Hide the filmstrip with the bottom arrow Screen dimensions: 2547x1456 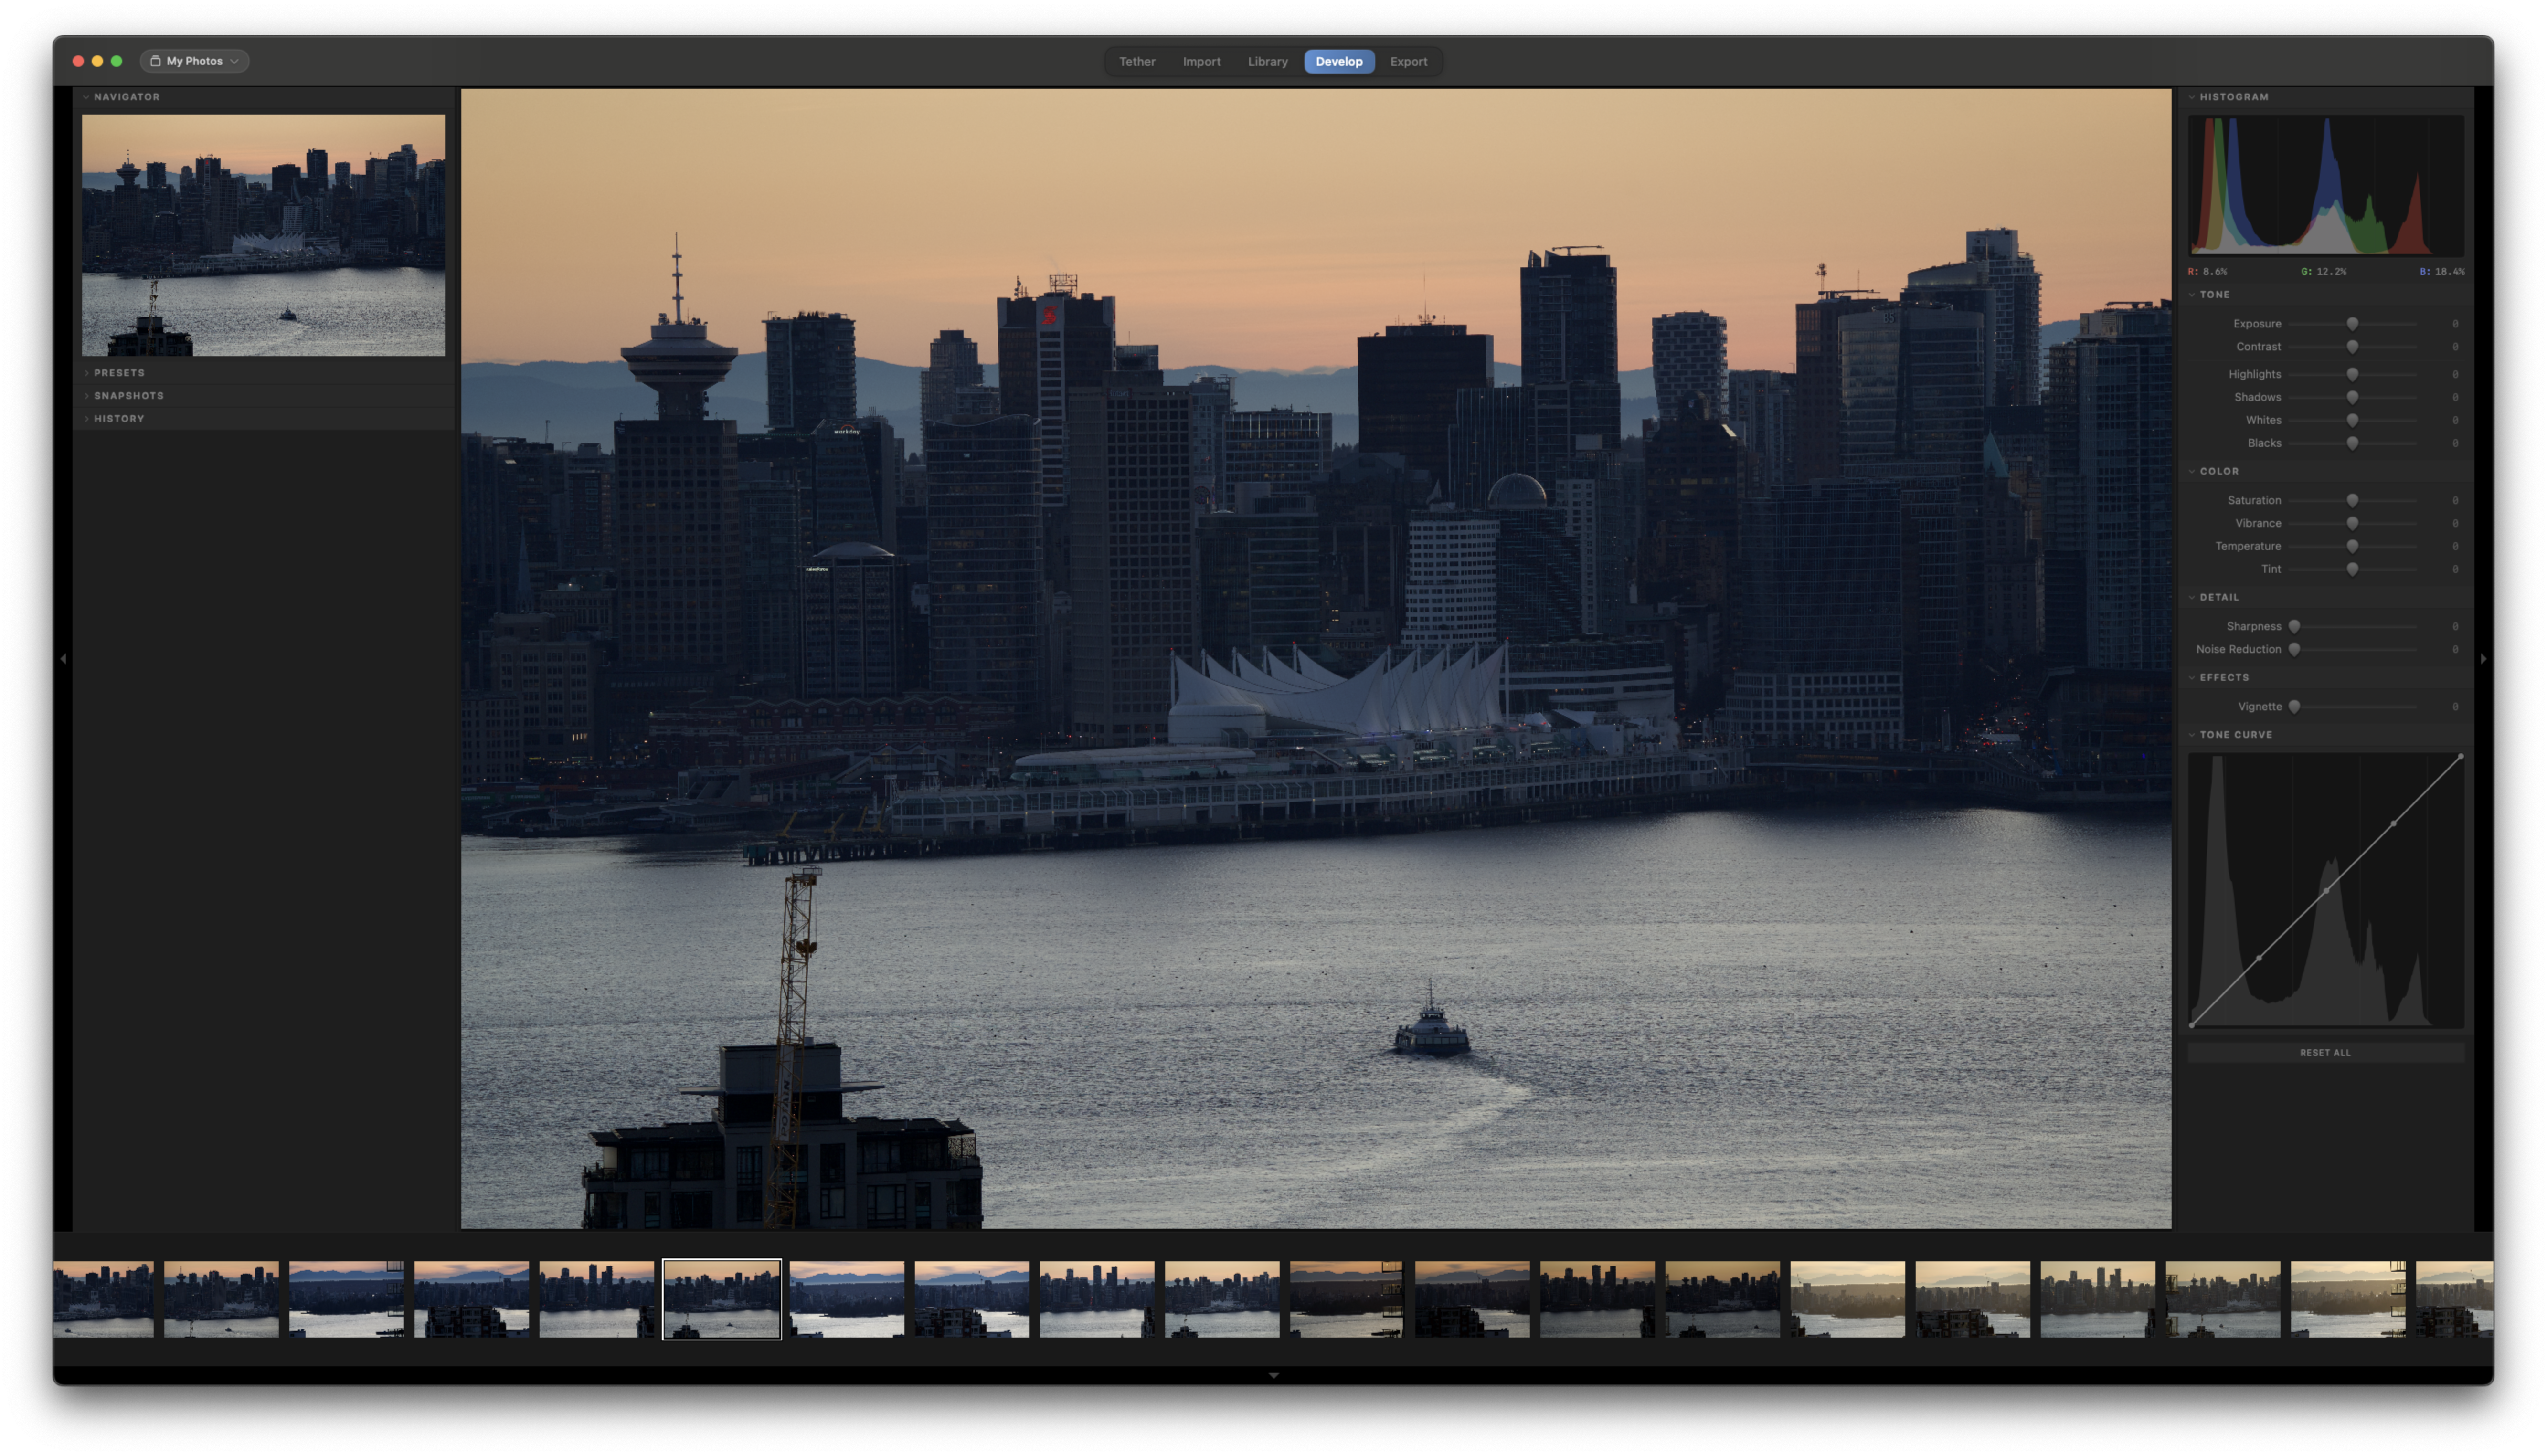coord(1273,1375)
